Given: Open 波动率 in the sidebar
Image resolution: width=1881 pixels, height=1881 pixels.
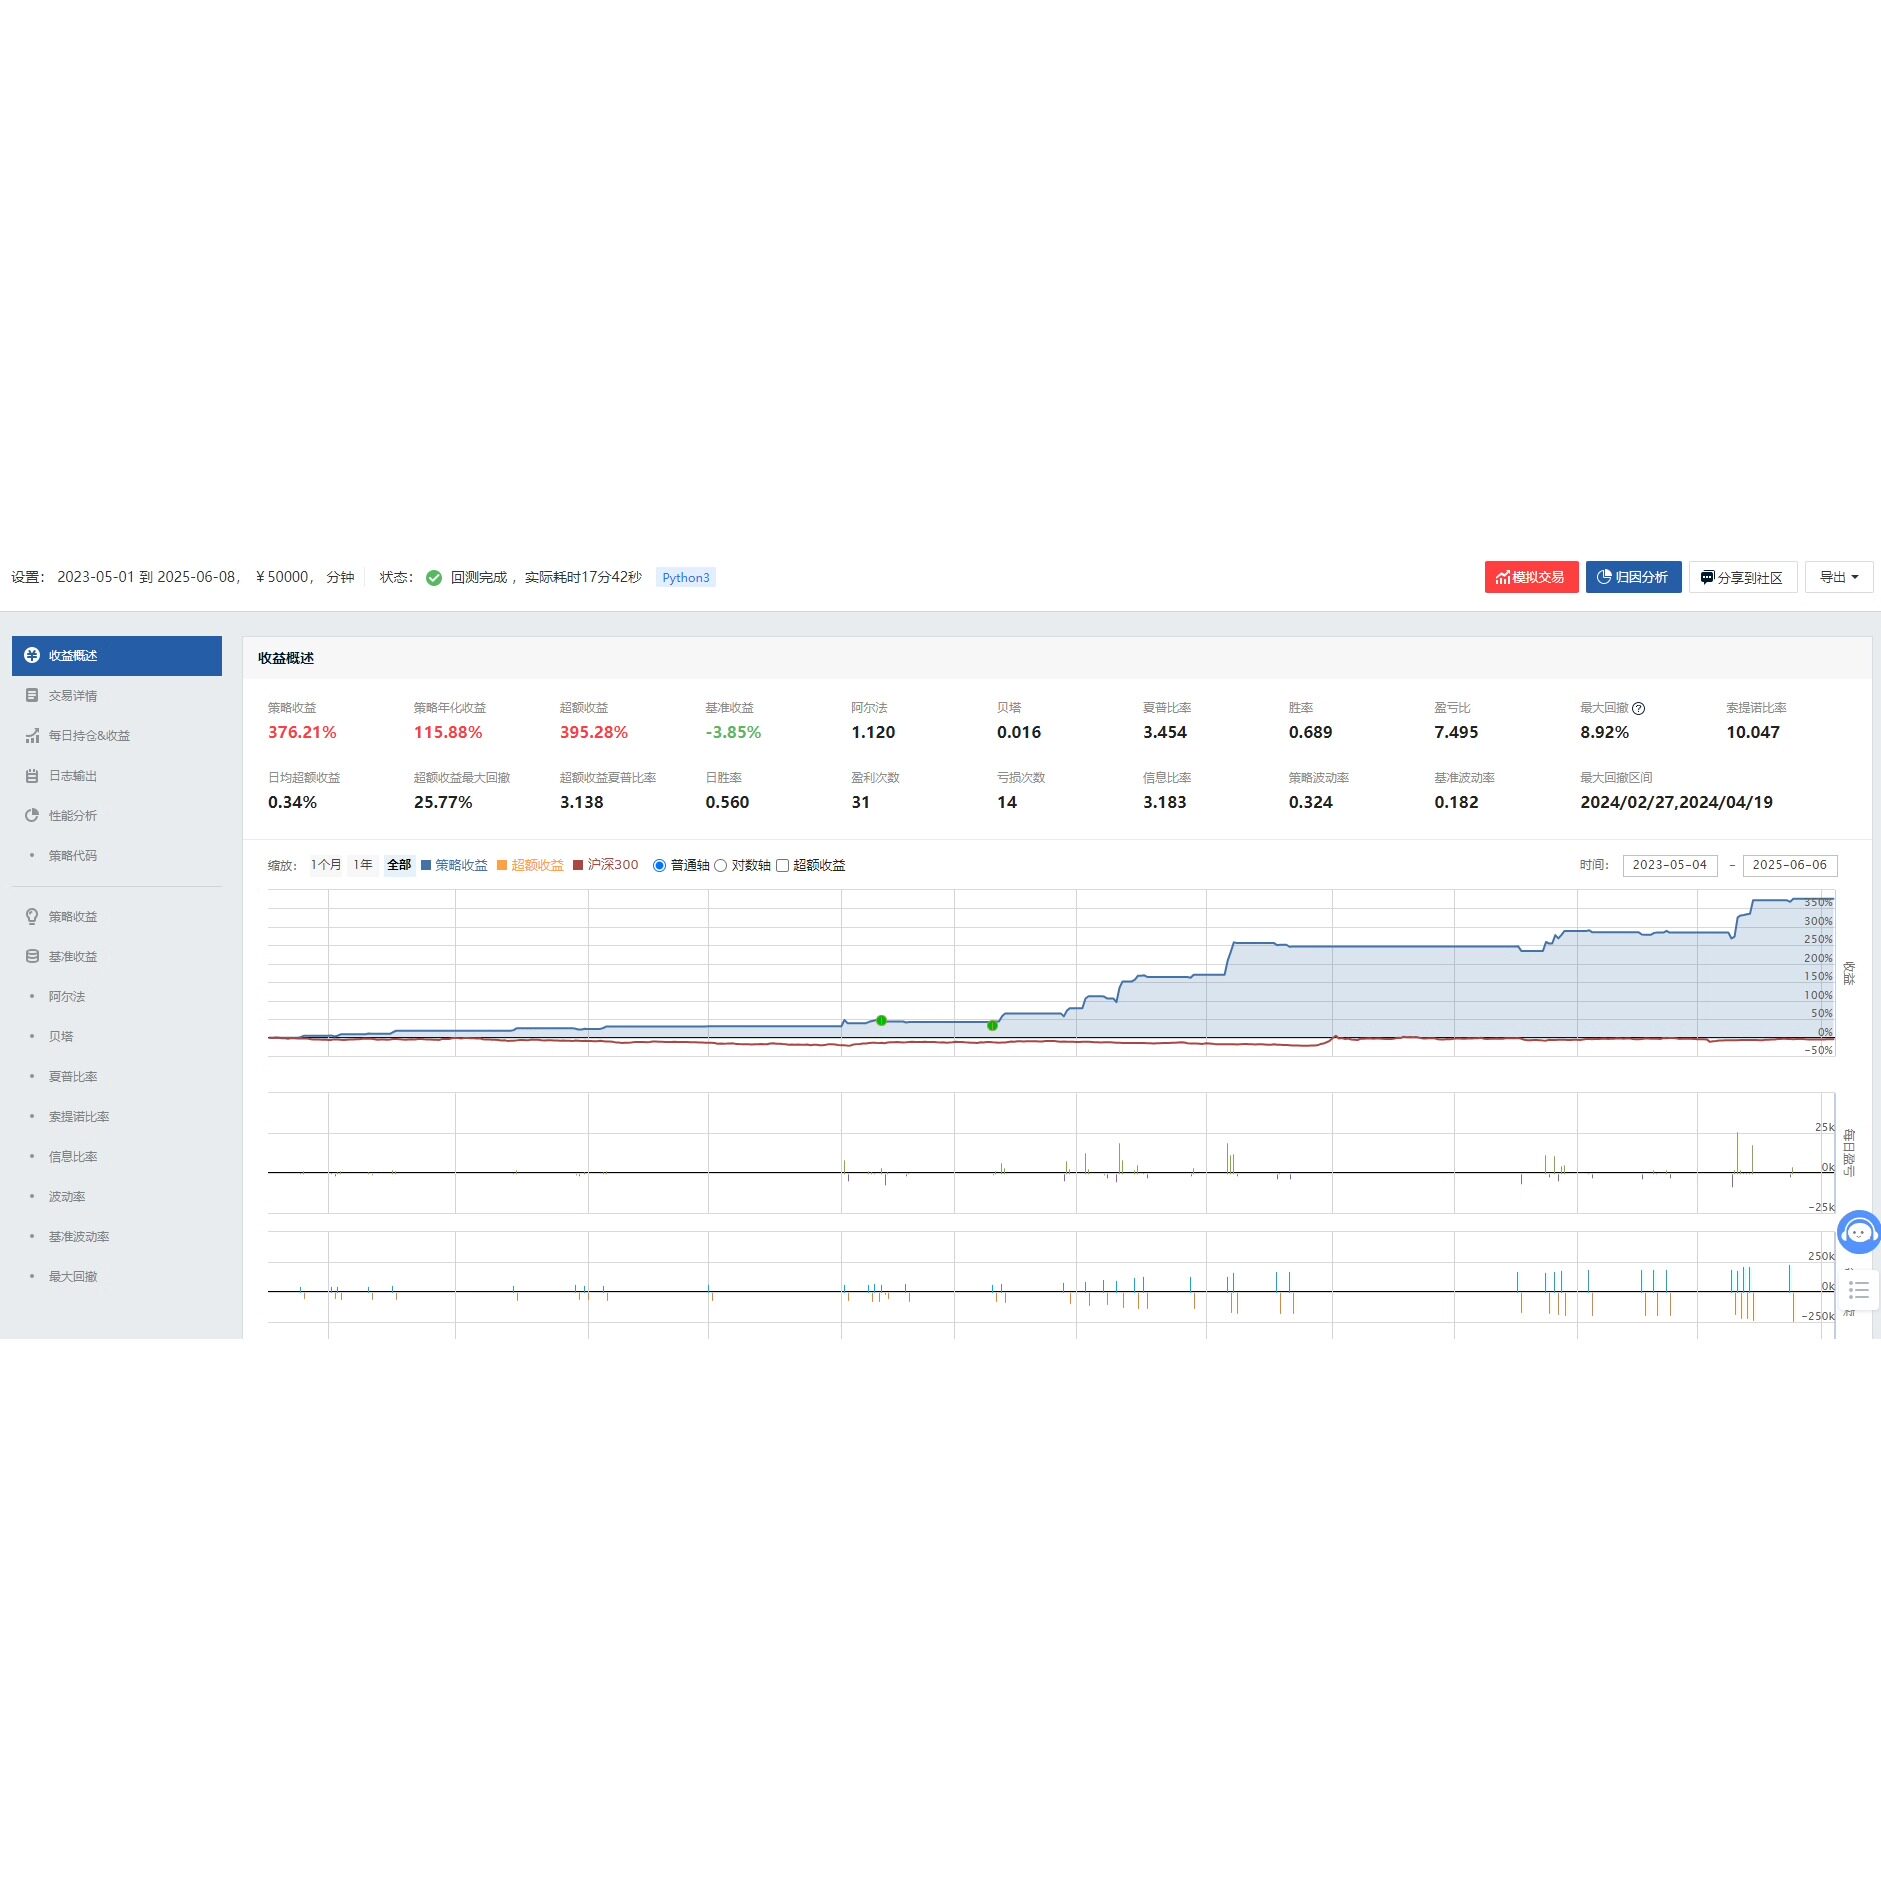Looking at the screenshot, I should click(x=67, y=1197).
